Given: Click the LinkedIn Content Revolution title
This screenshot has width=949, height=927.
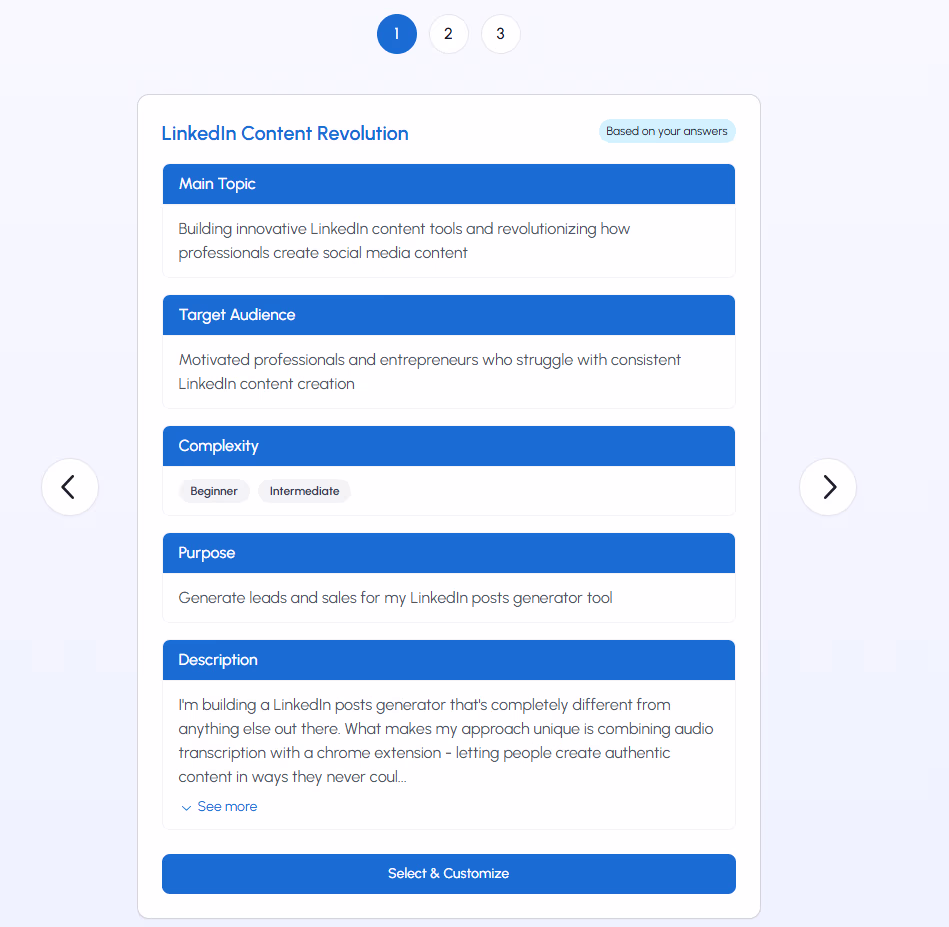Looking at the screenshot, I should pyautogui.click(x=285, y=134).
